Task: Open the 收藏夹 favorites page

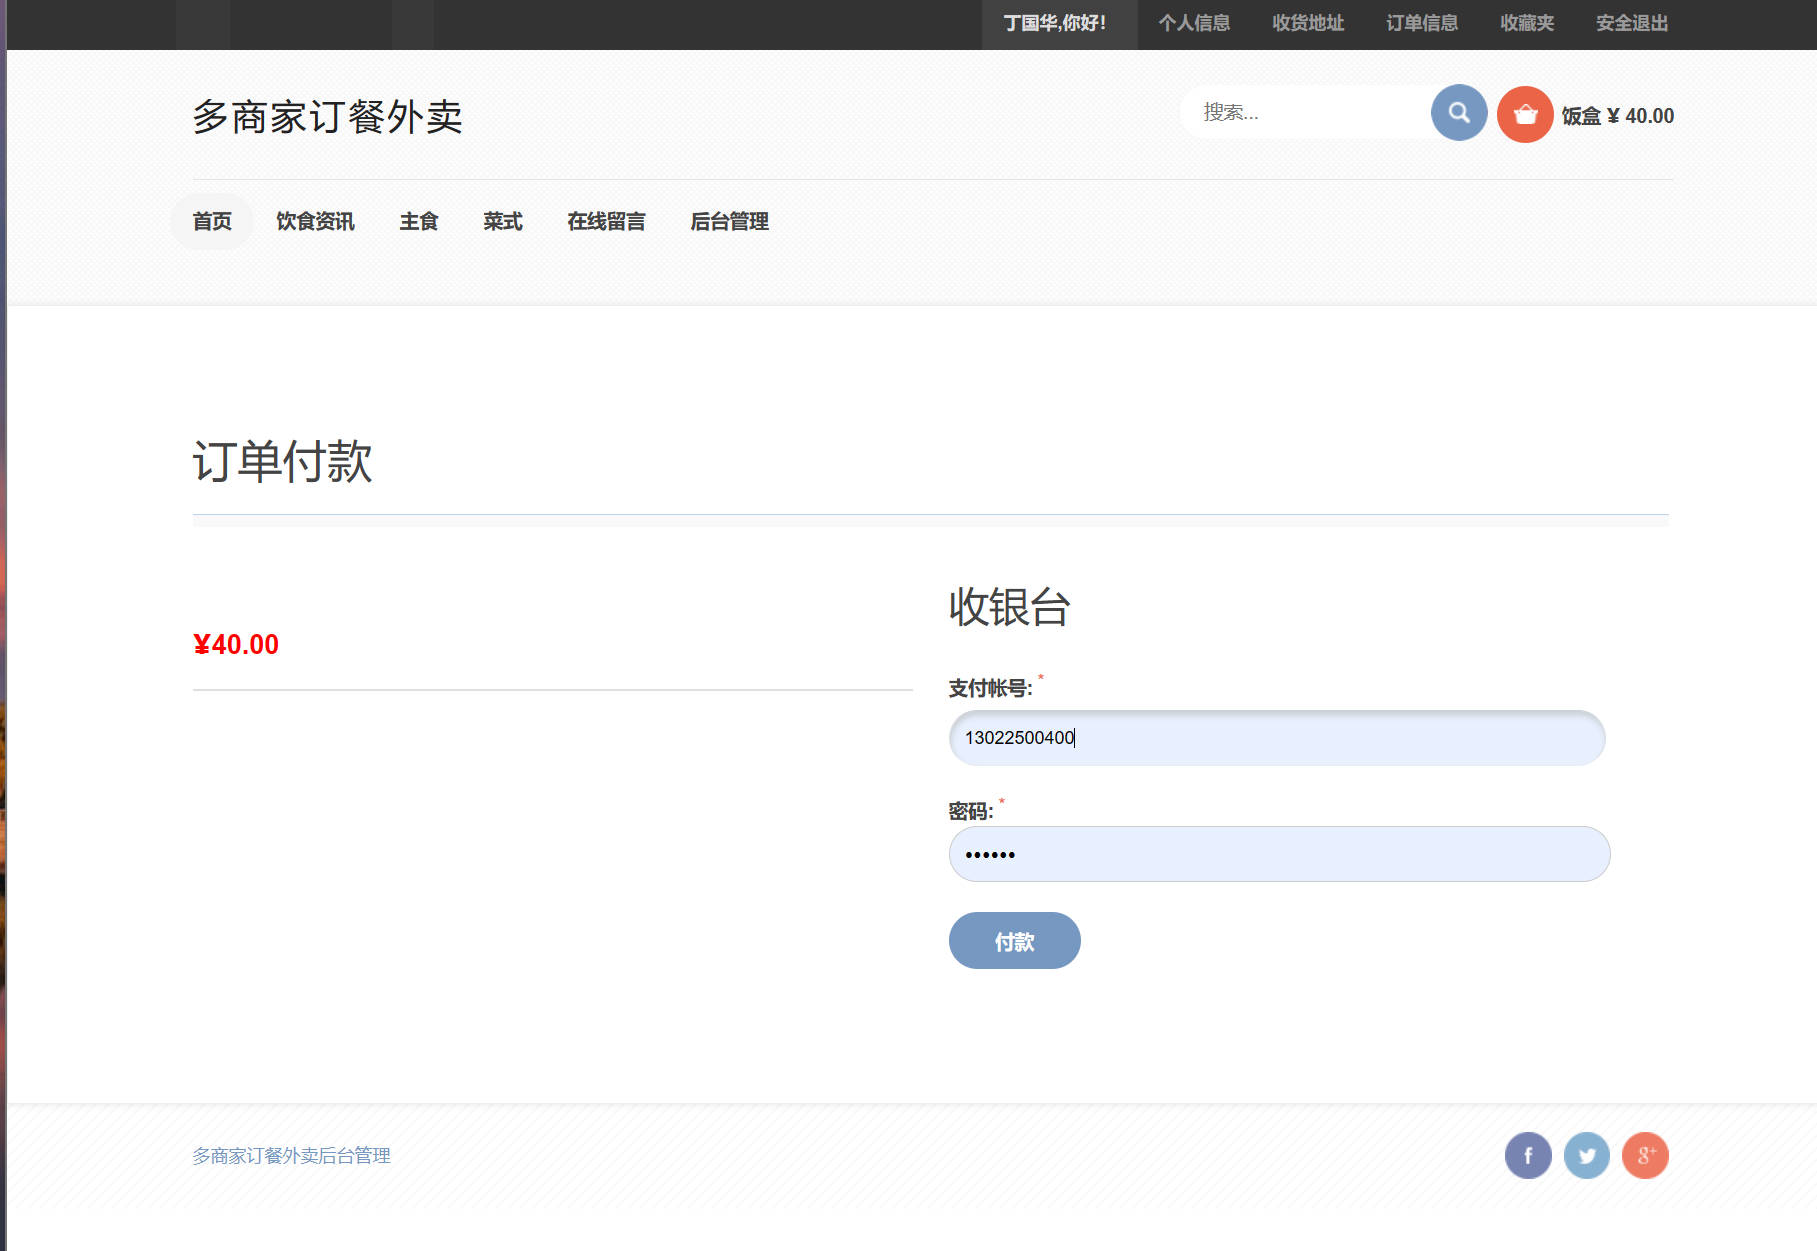Action: [1525, 23]
